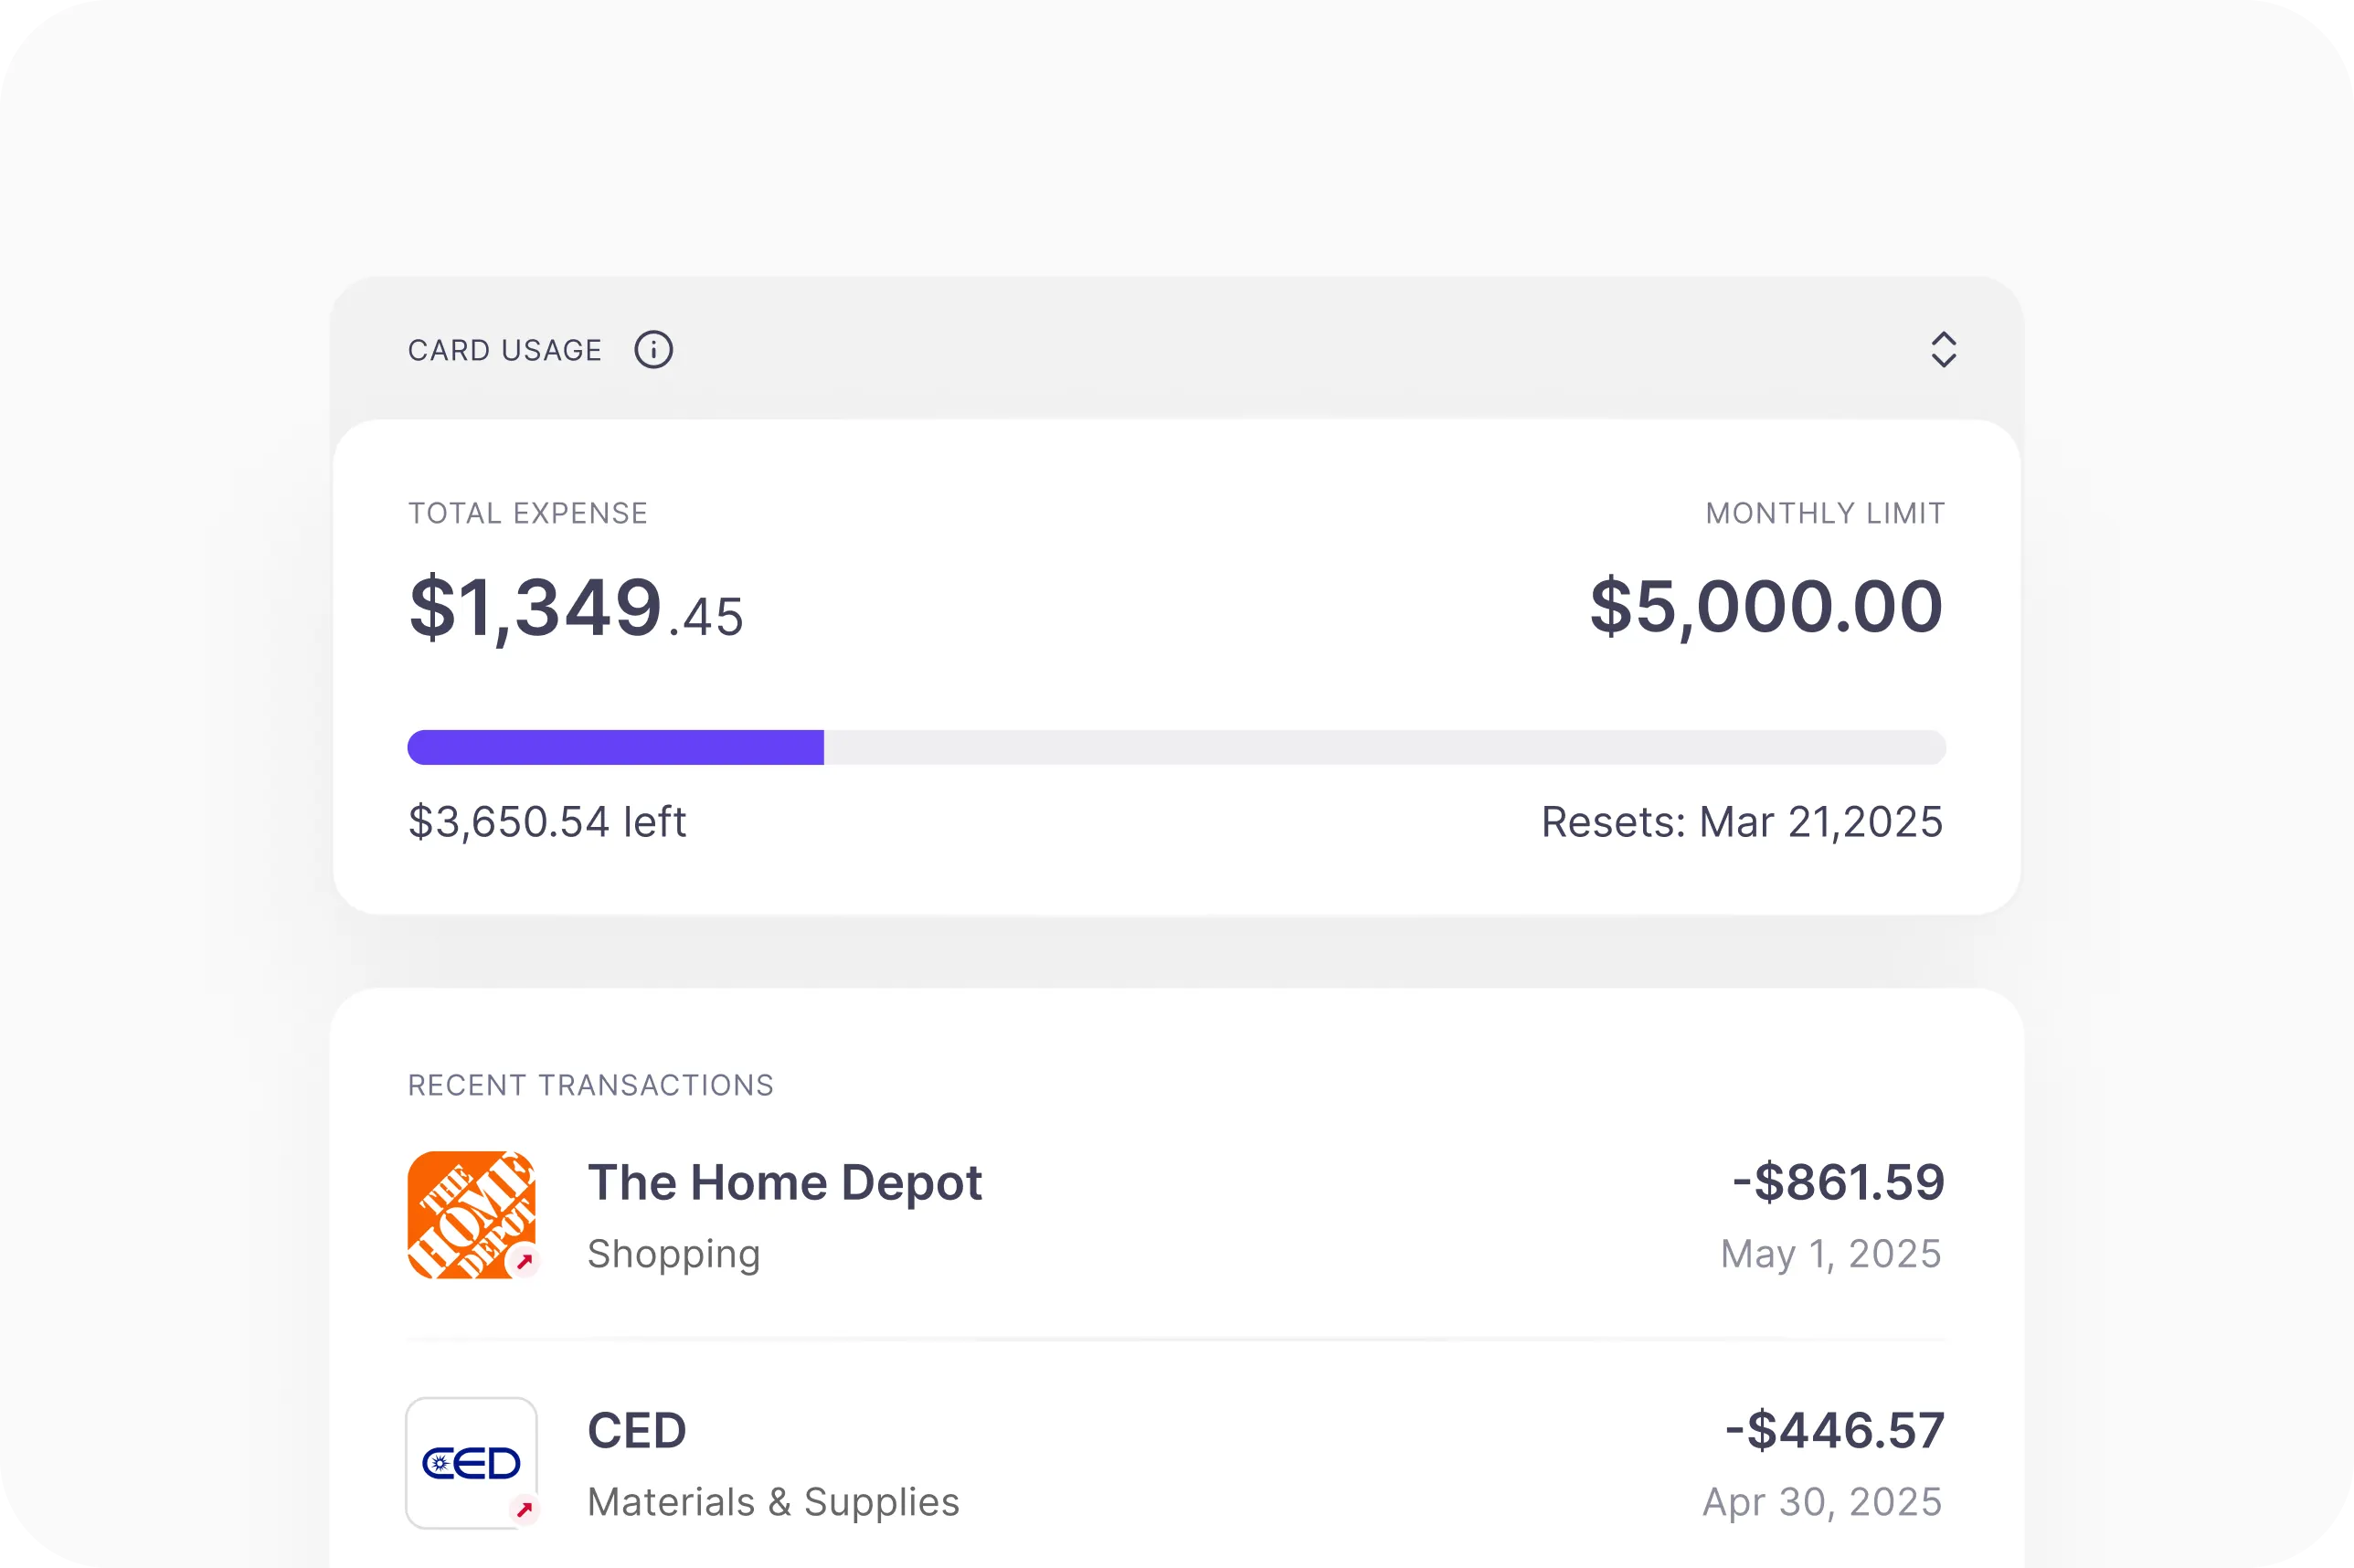Open the CED transaction name

click(x=637, y=1430)
